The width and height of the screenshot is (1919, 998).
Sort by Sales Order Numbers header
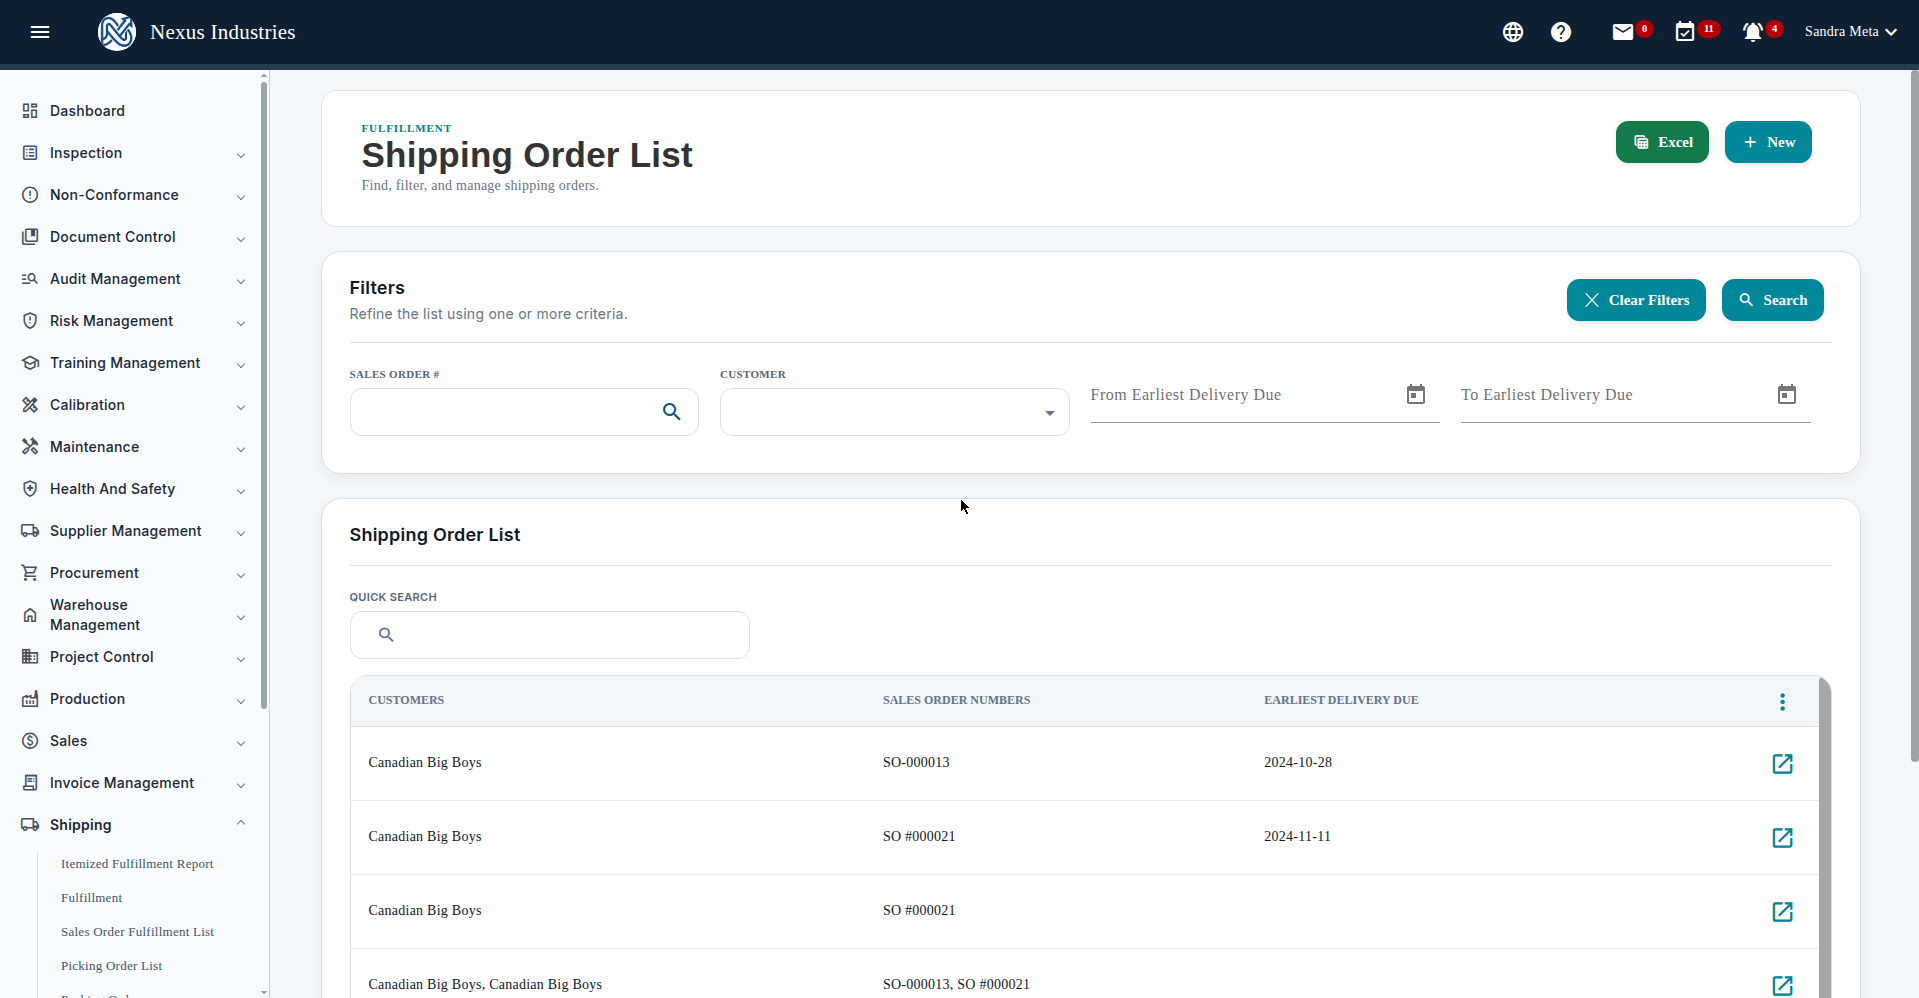tap(956, 700)
